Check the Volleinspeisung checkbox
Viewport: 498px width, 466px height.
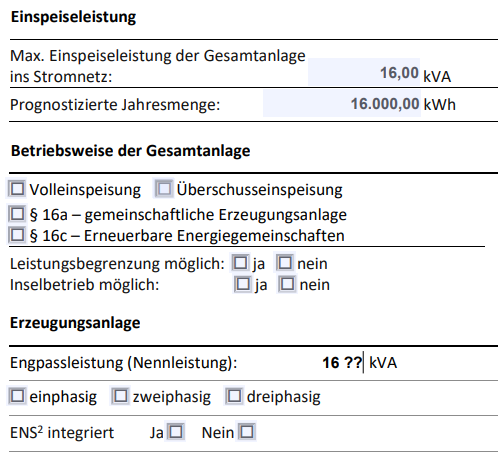17,189
